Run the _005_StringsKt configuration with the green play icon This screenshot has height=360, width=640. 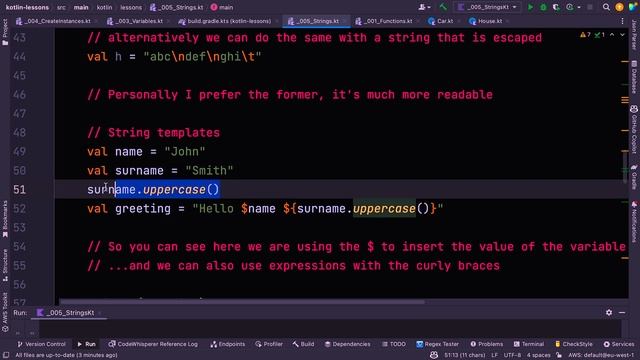(x=530, y=7)
